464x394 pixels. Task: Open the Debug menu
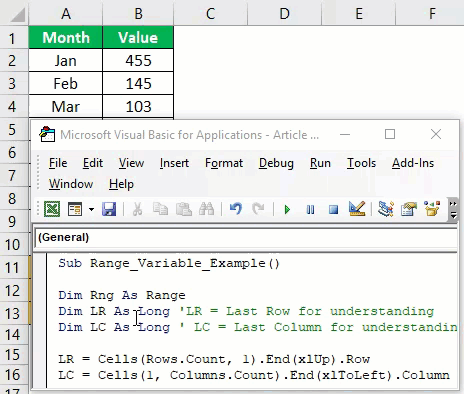pyautogui.click(x=276, y=163)
